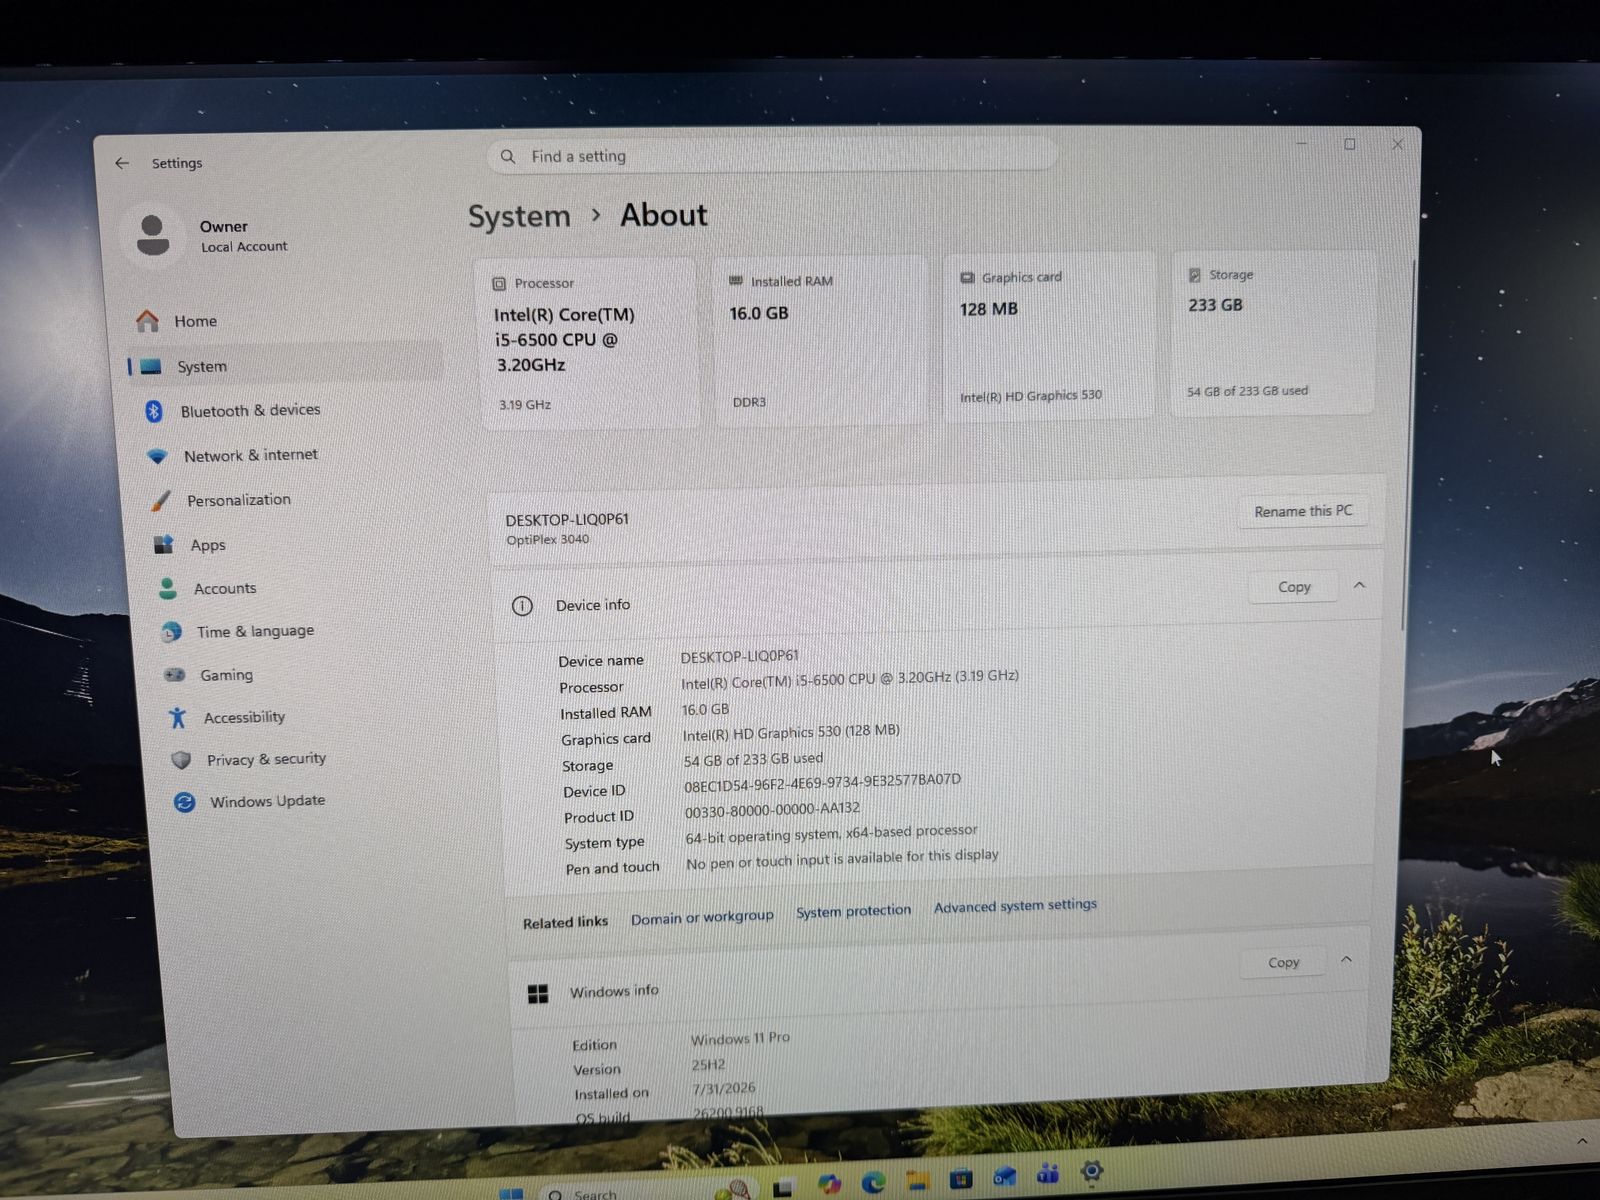This screenshot has width=1600, height=1200.
Task: Open Accounts settings
Action: click(302, 589)
